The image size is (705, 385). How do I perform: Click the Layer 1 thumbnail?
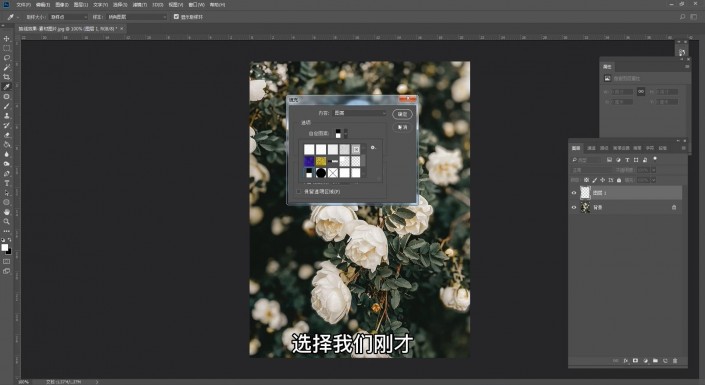tap(585, 193)
